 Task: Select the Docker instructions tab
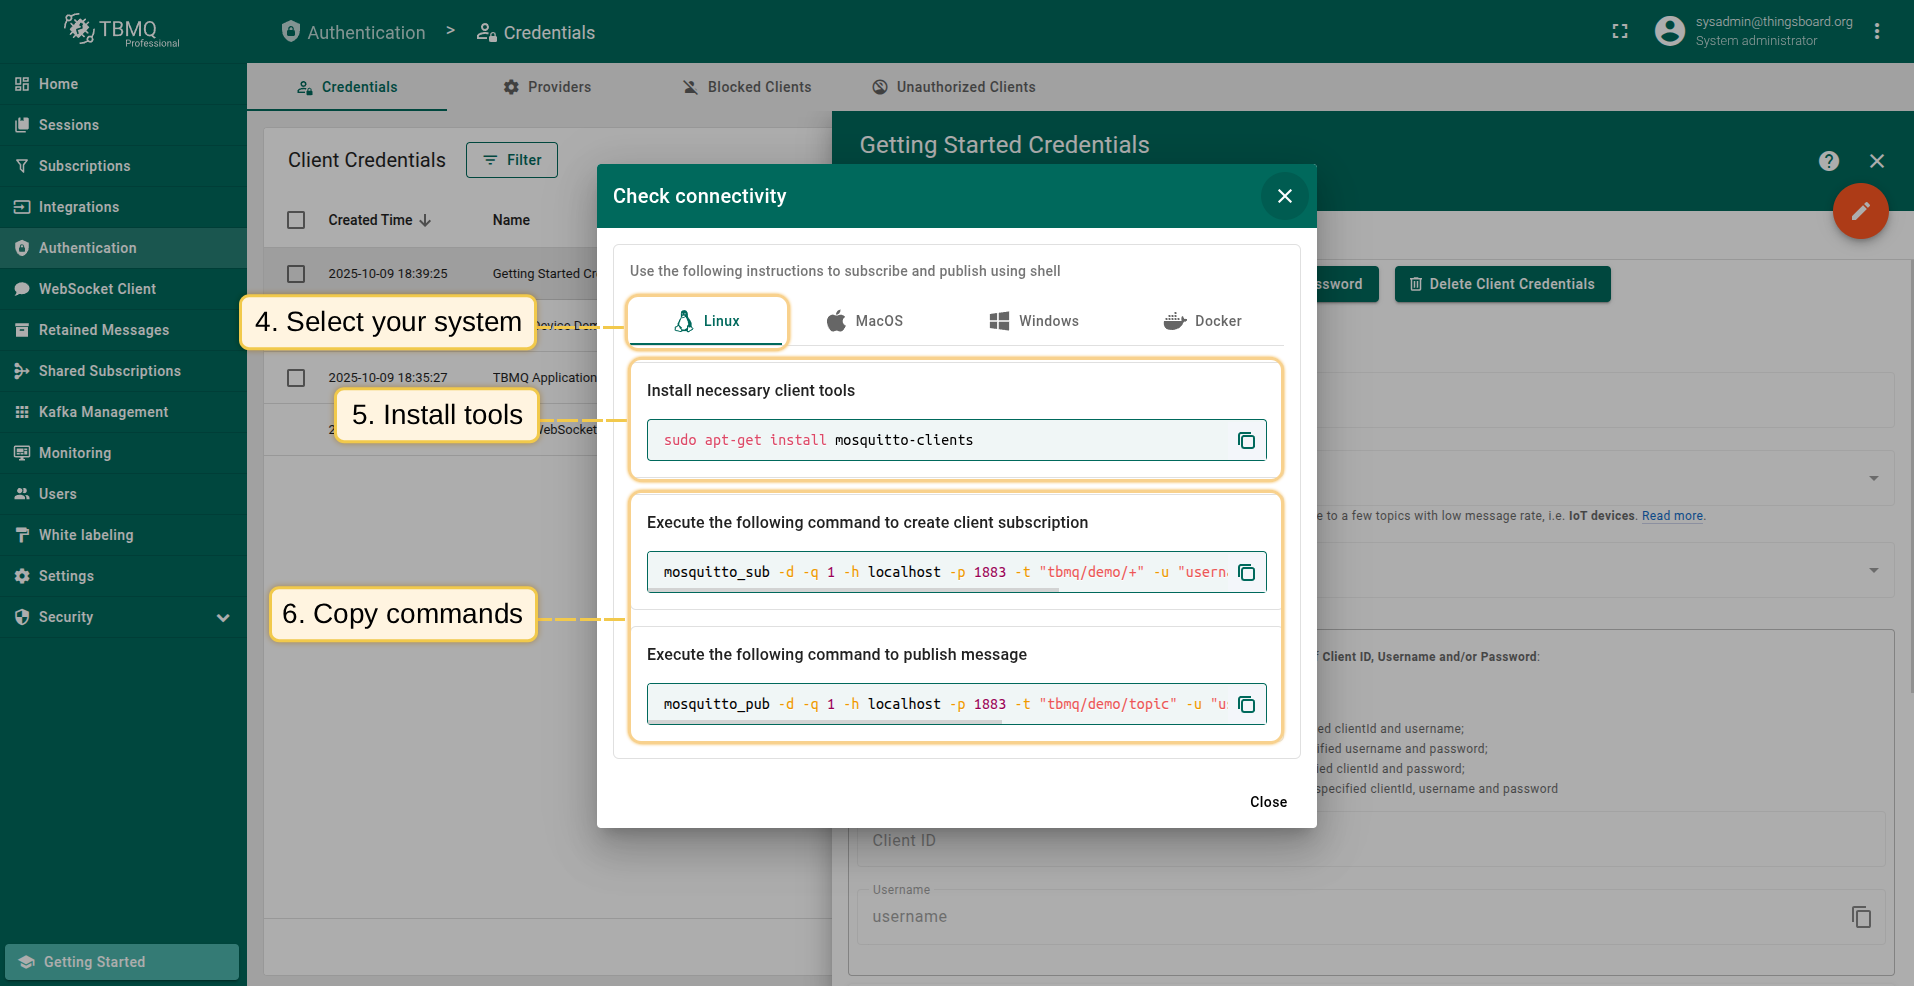pyautogui.click(x=1202, y=321)
